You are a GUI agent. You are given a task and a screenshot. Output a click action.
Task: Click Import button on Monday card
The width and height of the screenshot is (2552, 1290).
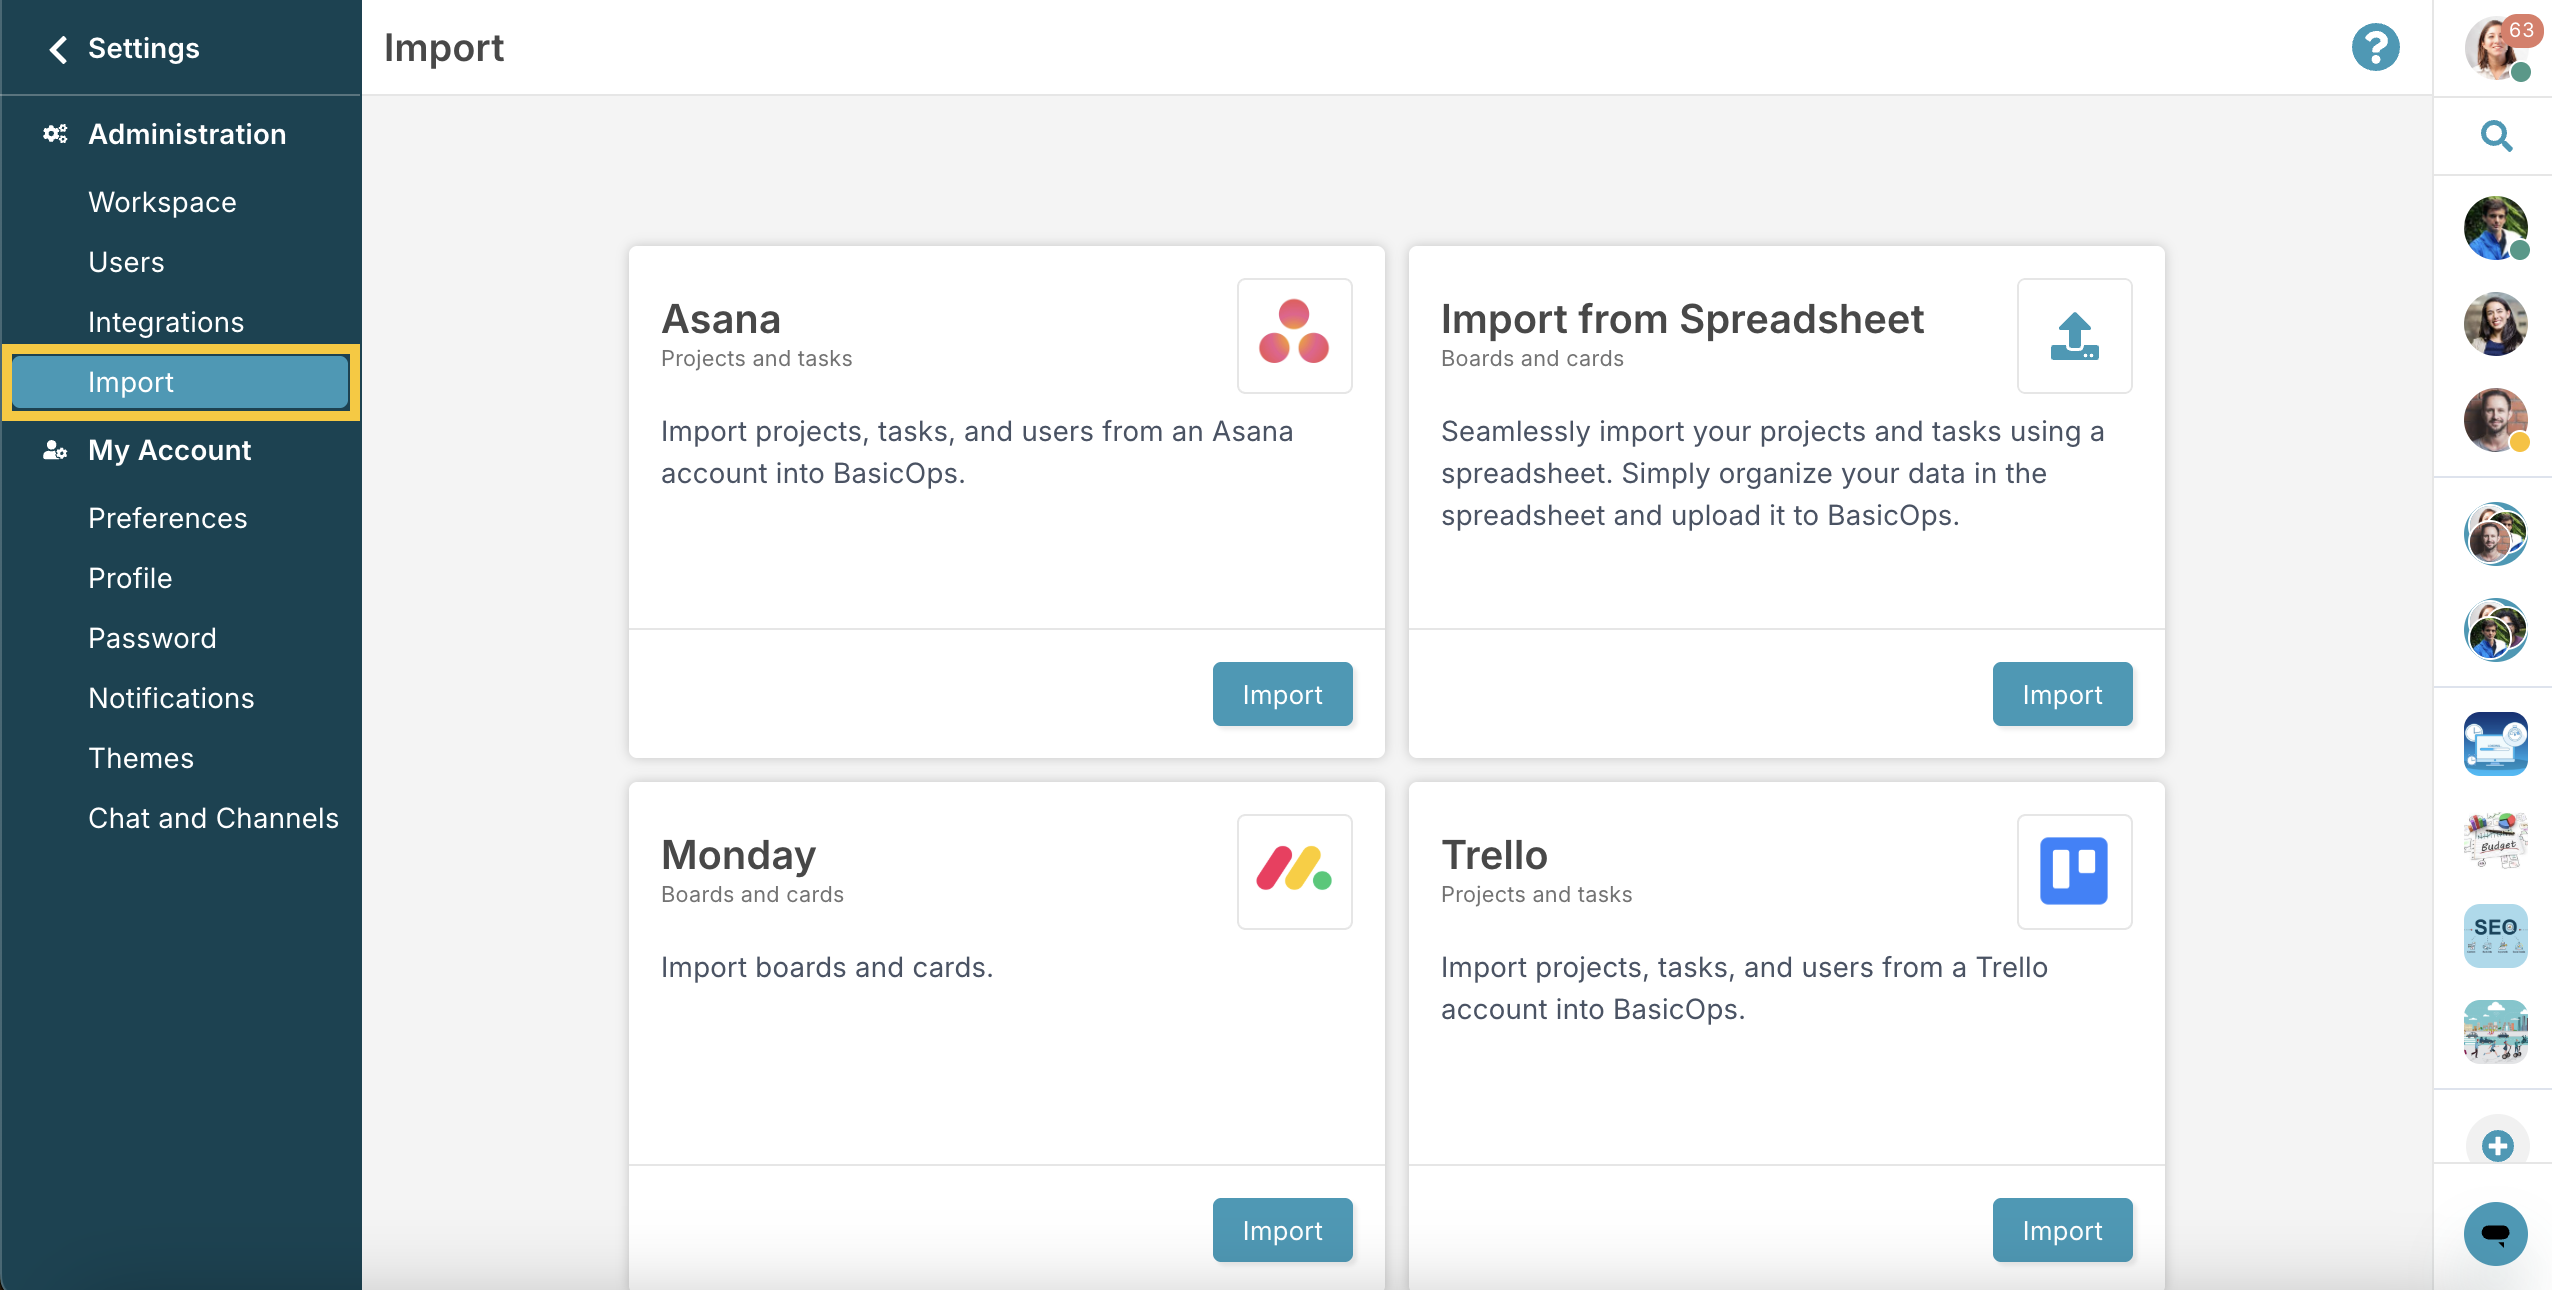click(x=1282, y=1230)
